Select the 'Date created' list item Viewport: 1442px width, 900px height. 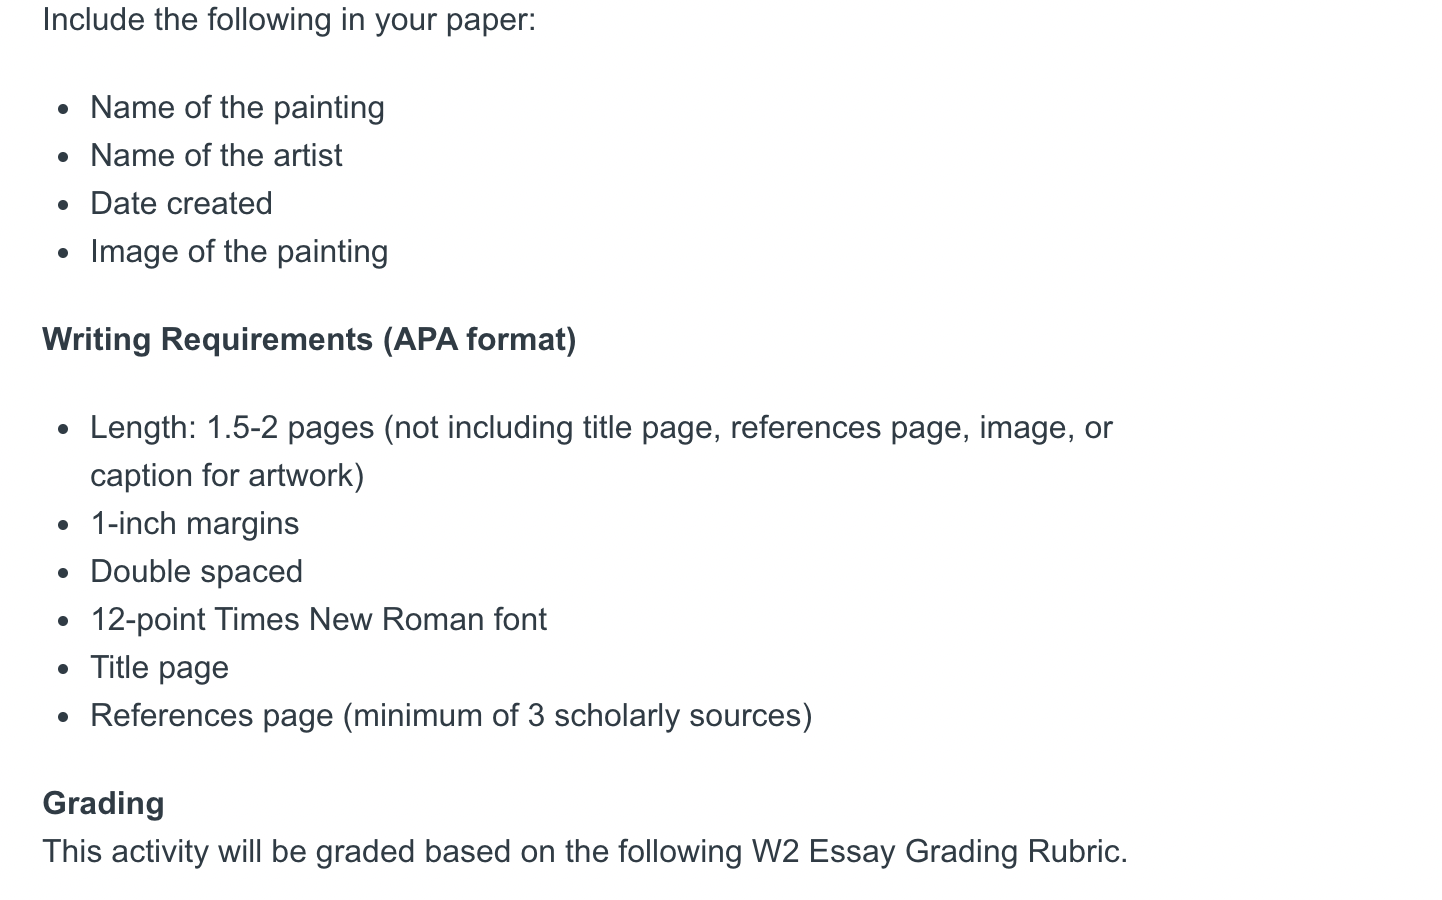click(181, 204)
